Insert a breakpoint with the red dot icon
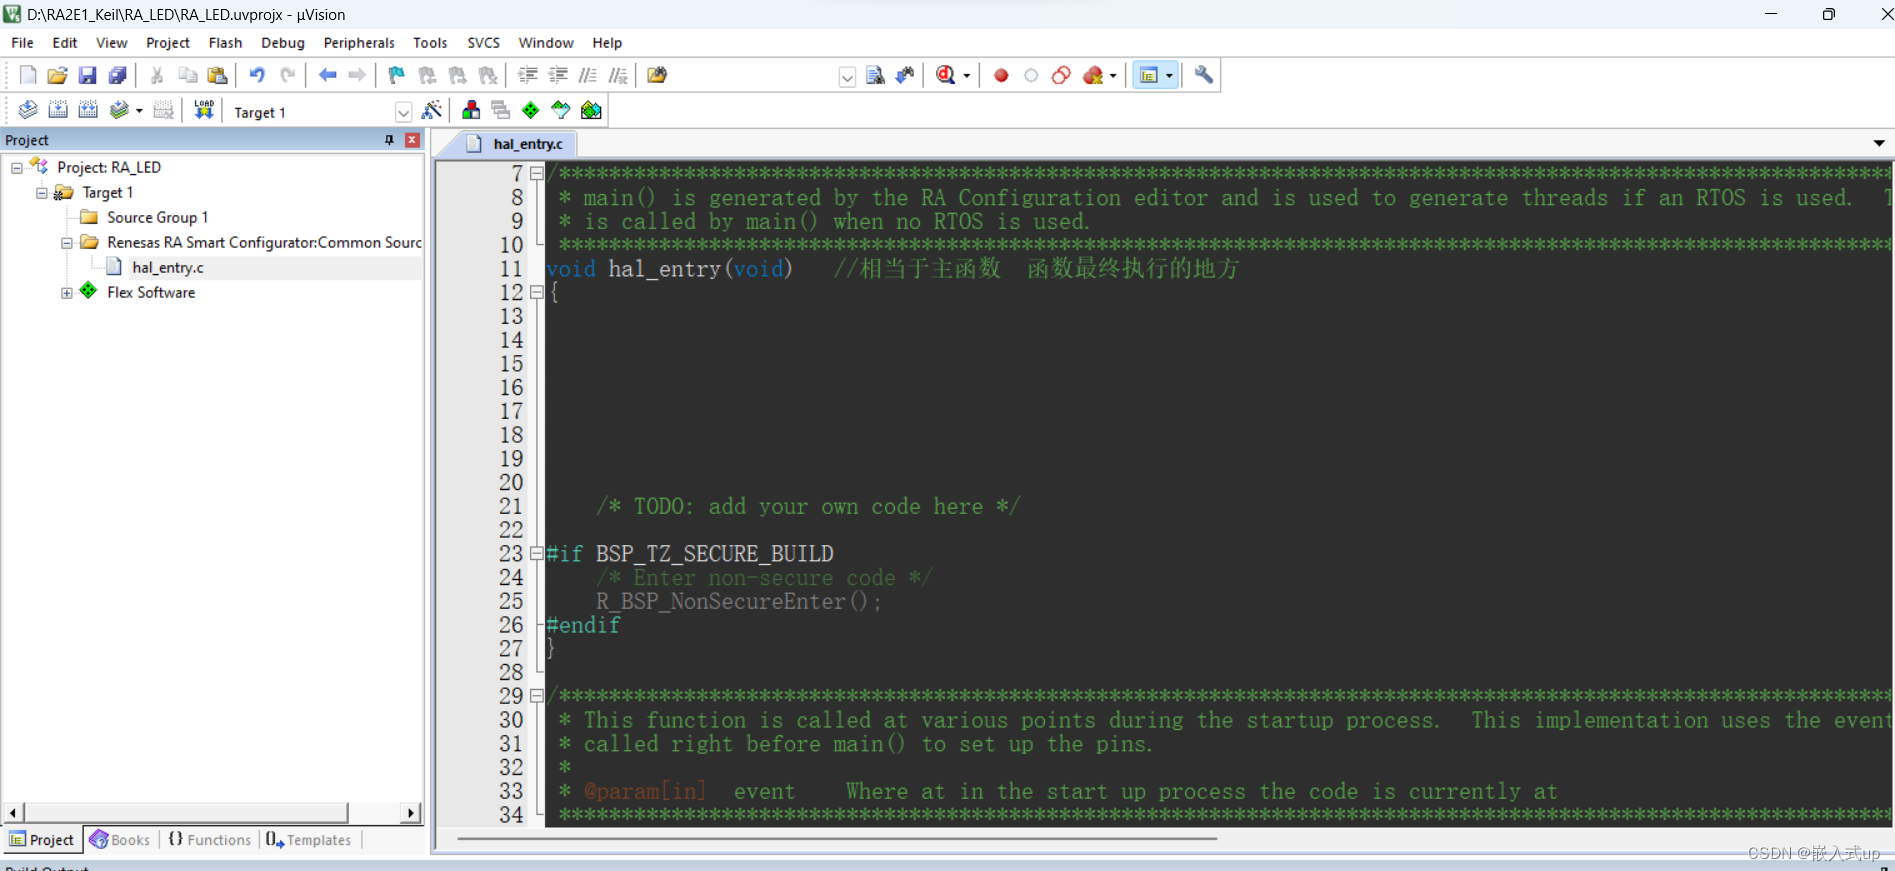Viewport: 1895px width, 871px height. (1001, 75)
